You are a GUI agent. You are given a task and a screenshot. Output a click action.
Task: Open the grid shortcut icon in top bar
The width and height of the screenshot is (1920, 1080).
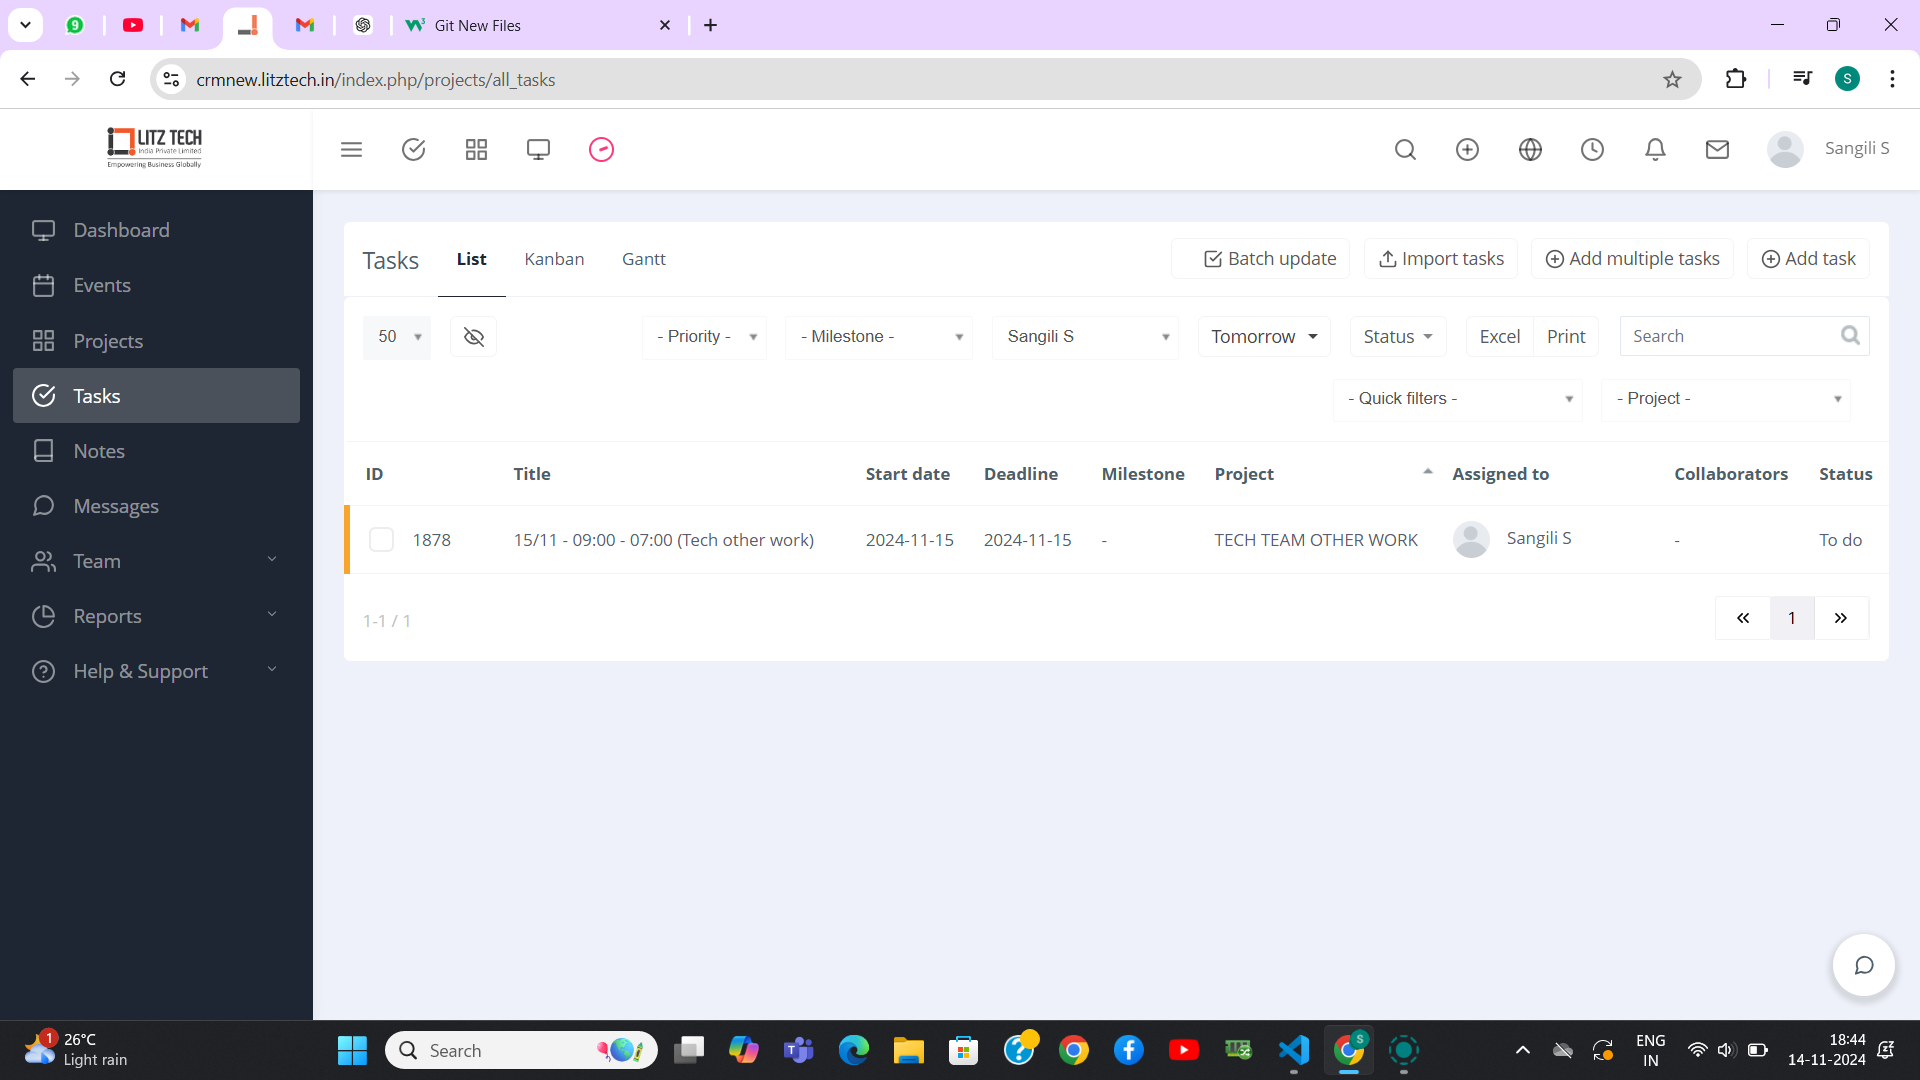476,150
